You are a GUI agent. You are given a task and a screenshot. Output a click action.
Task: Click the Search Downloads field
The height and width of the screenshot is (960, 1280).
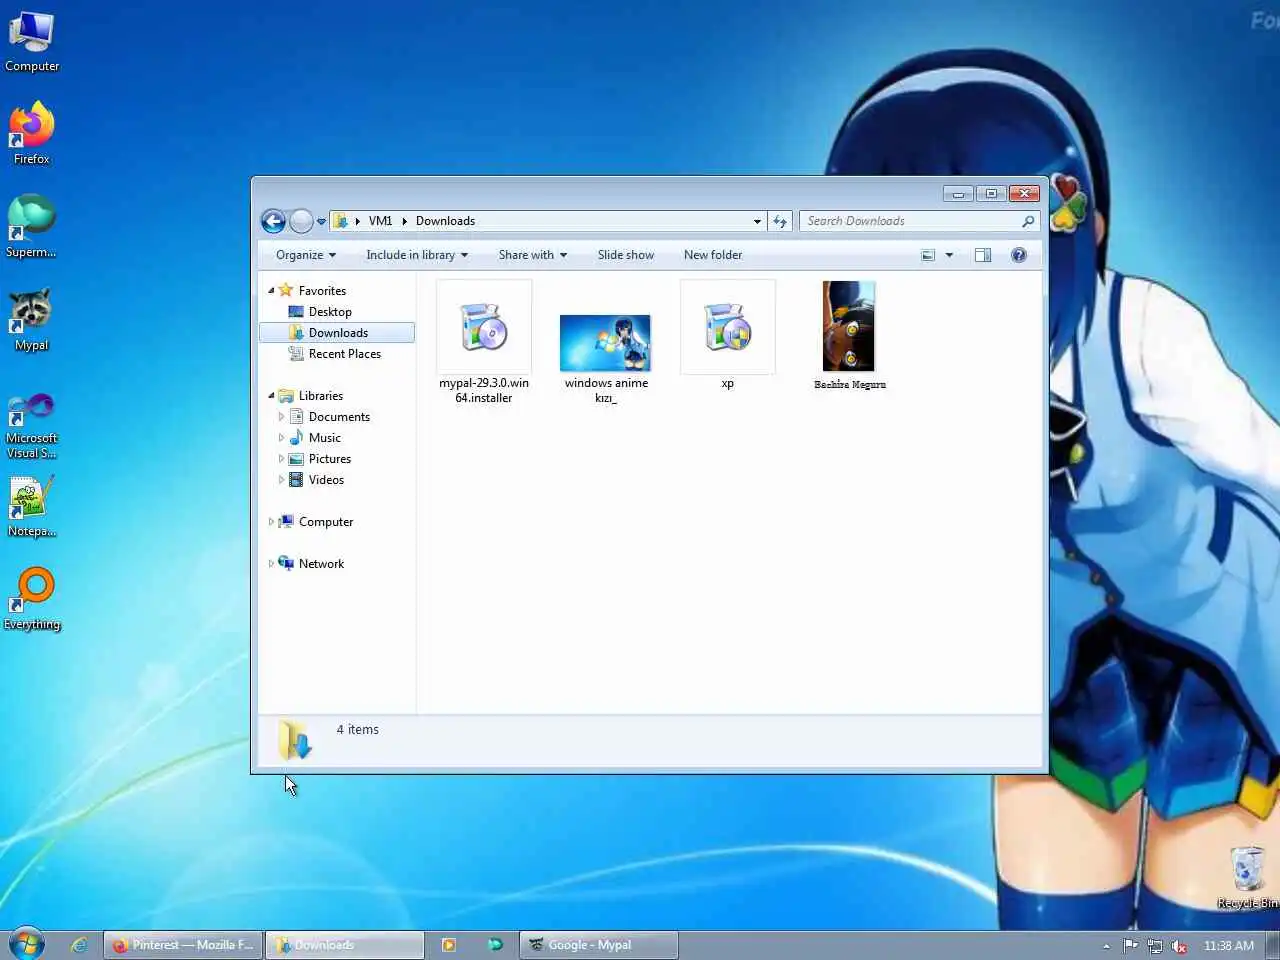point(909,221)
